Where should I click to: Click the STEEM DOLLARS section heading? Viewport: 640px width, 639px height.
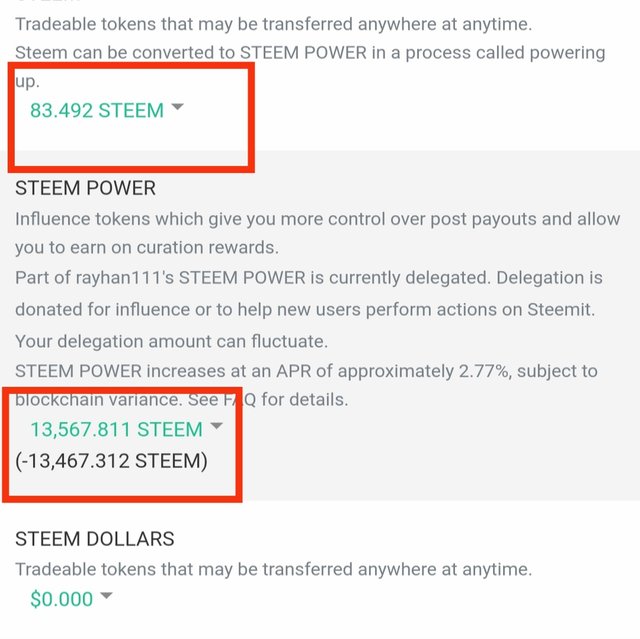pos(95,539)
